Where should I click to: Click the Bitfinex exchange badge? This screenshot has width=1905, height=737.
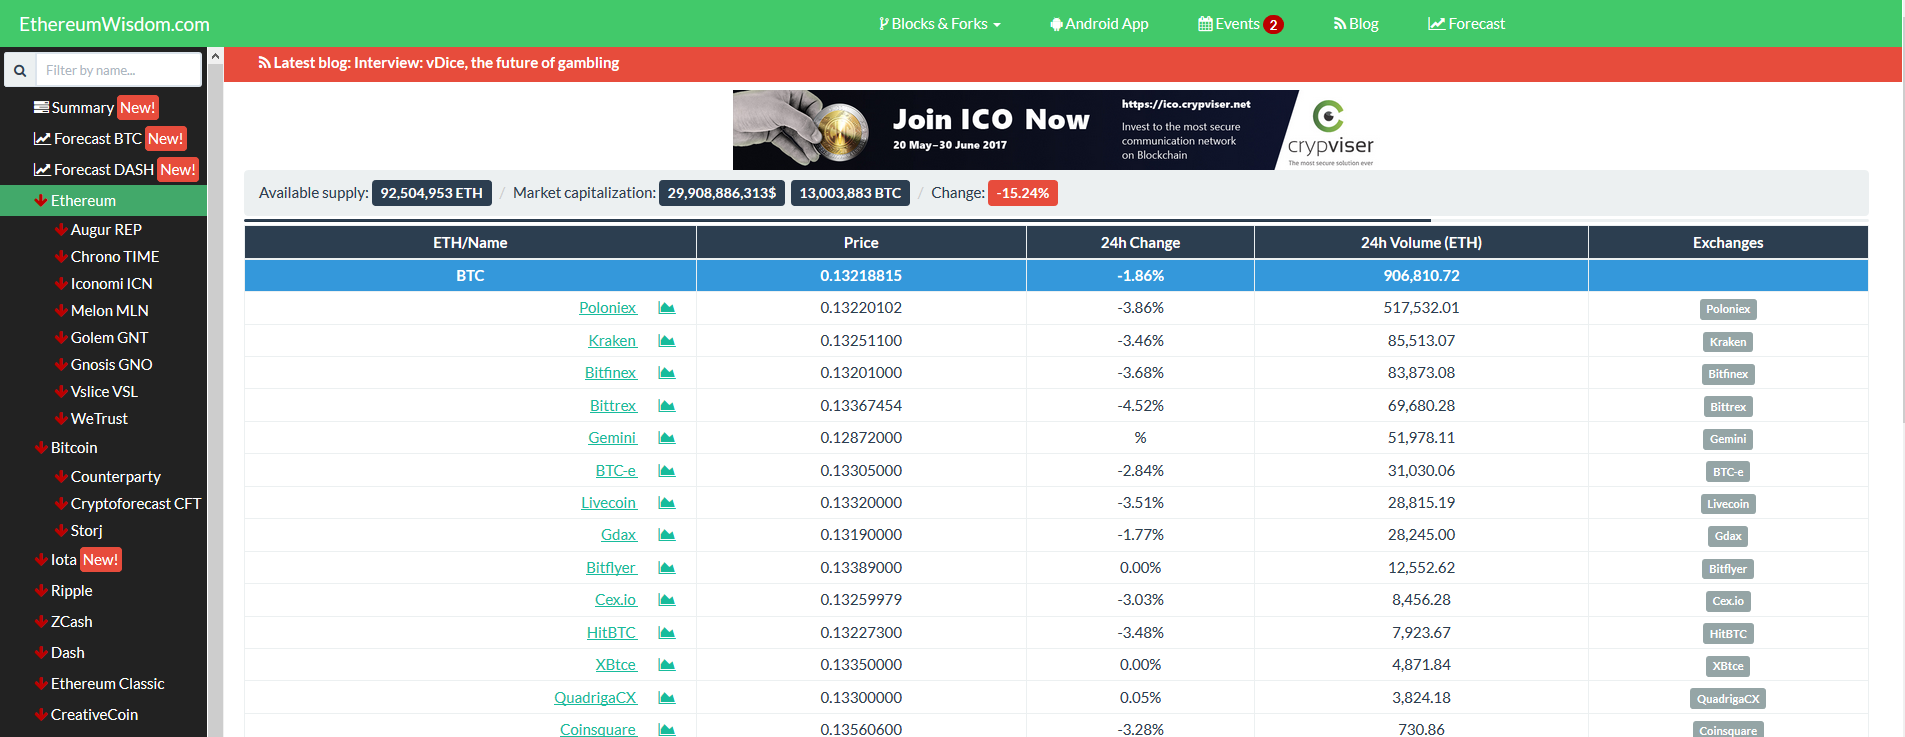[1727, 374]
